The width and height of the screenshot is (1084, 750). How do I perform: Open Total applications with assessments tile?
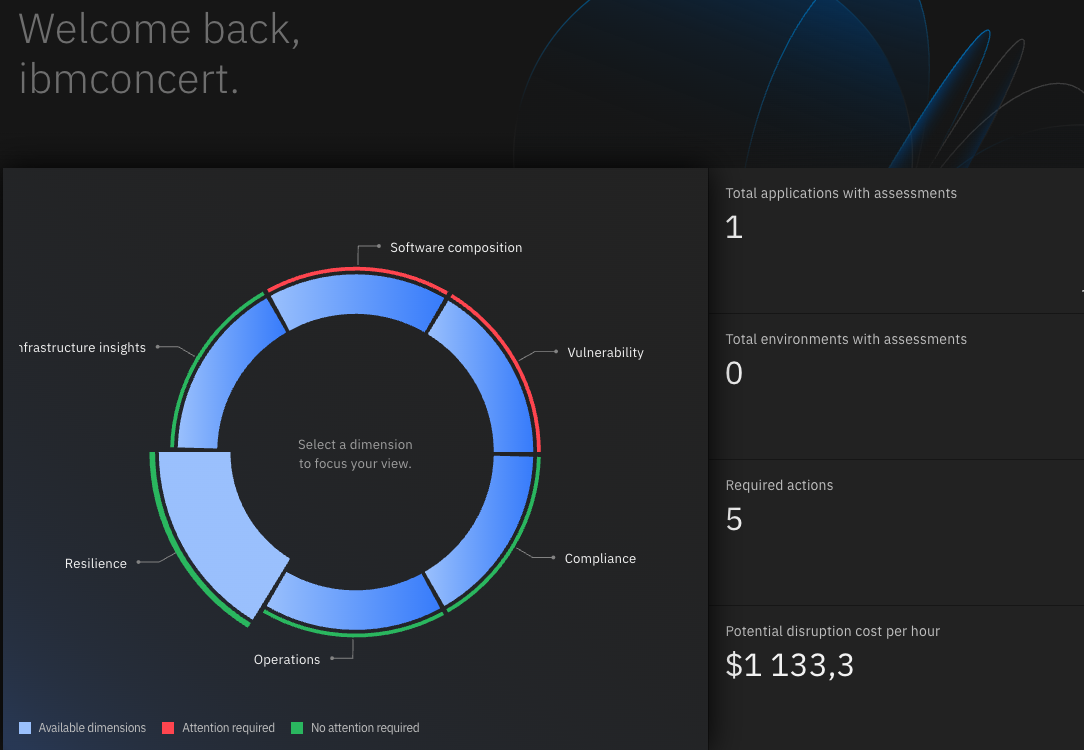[x=896, y=241]
